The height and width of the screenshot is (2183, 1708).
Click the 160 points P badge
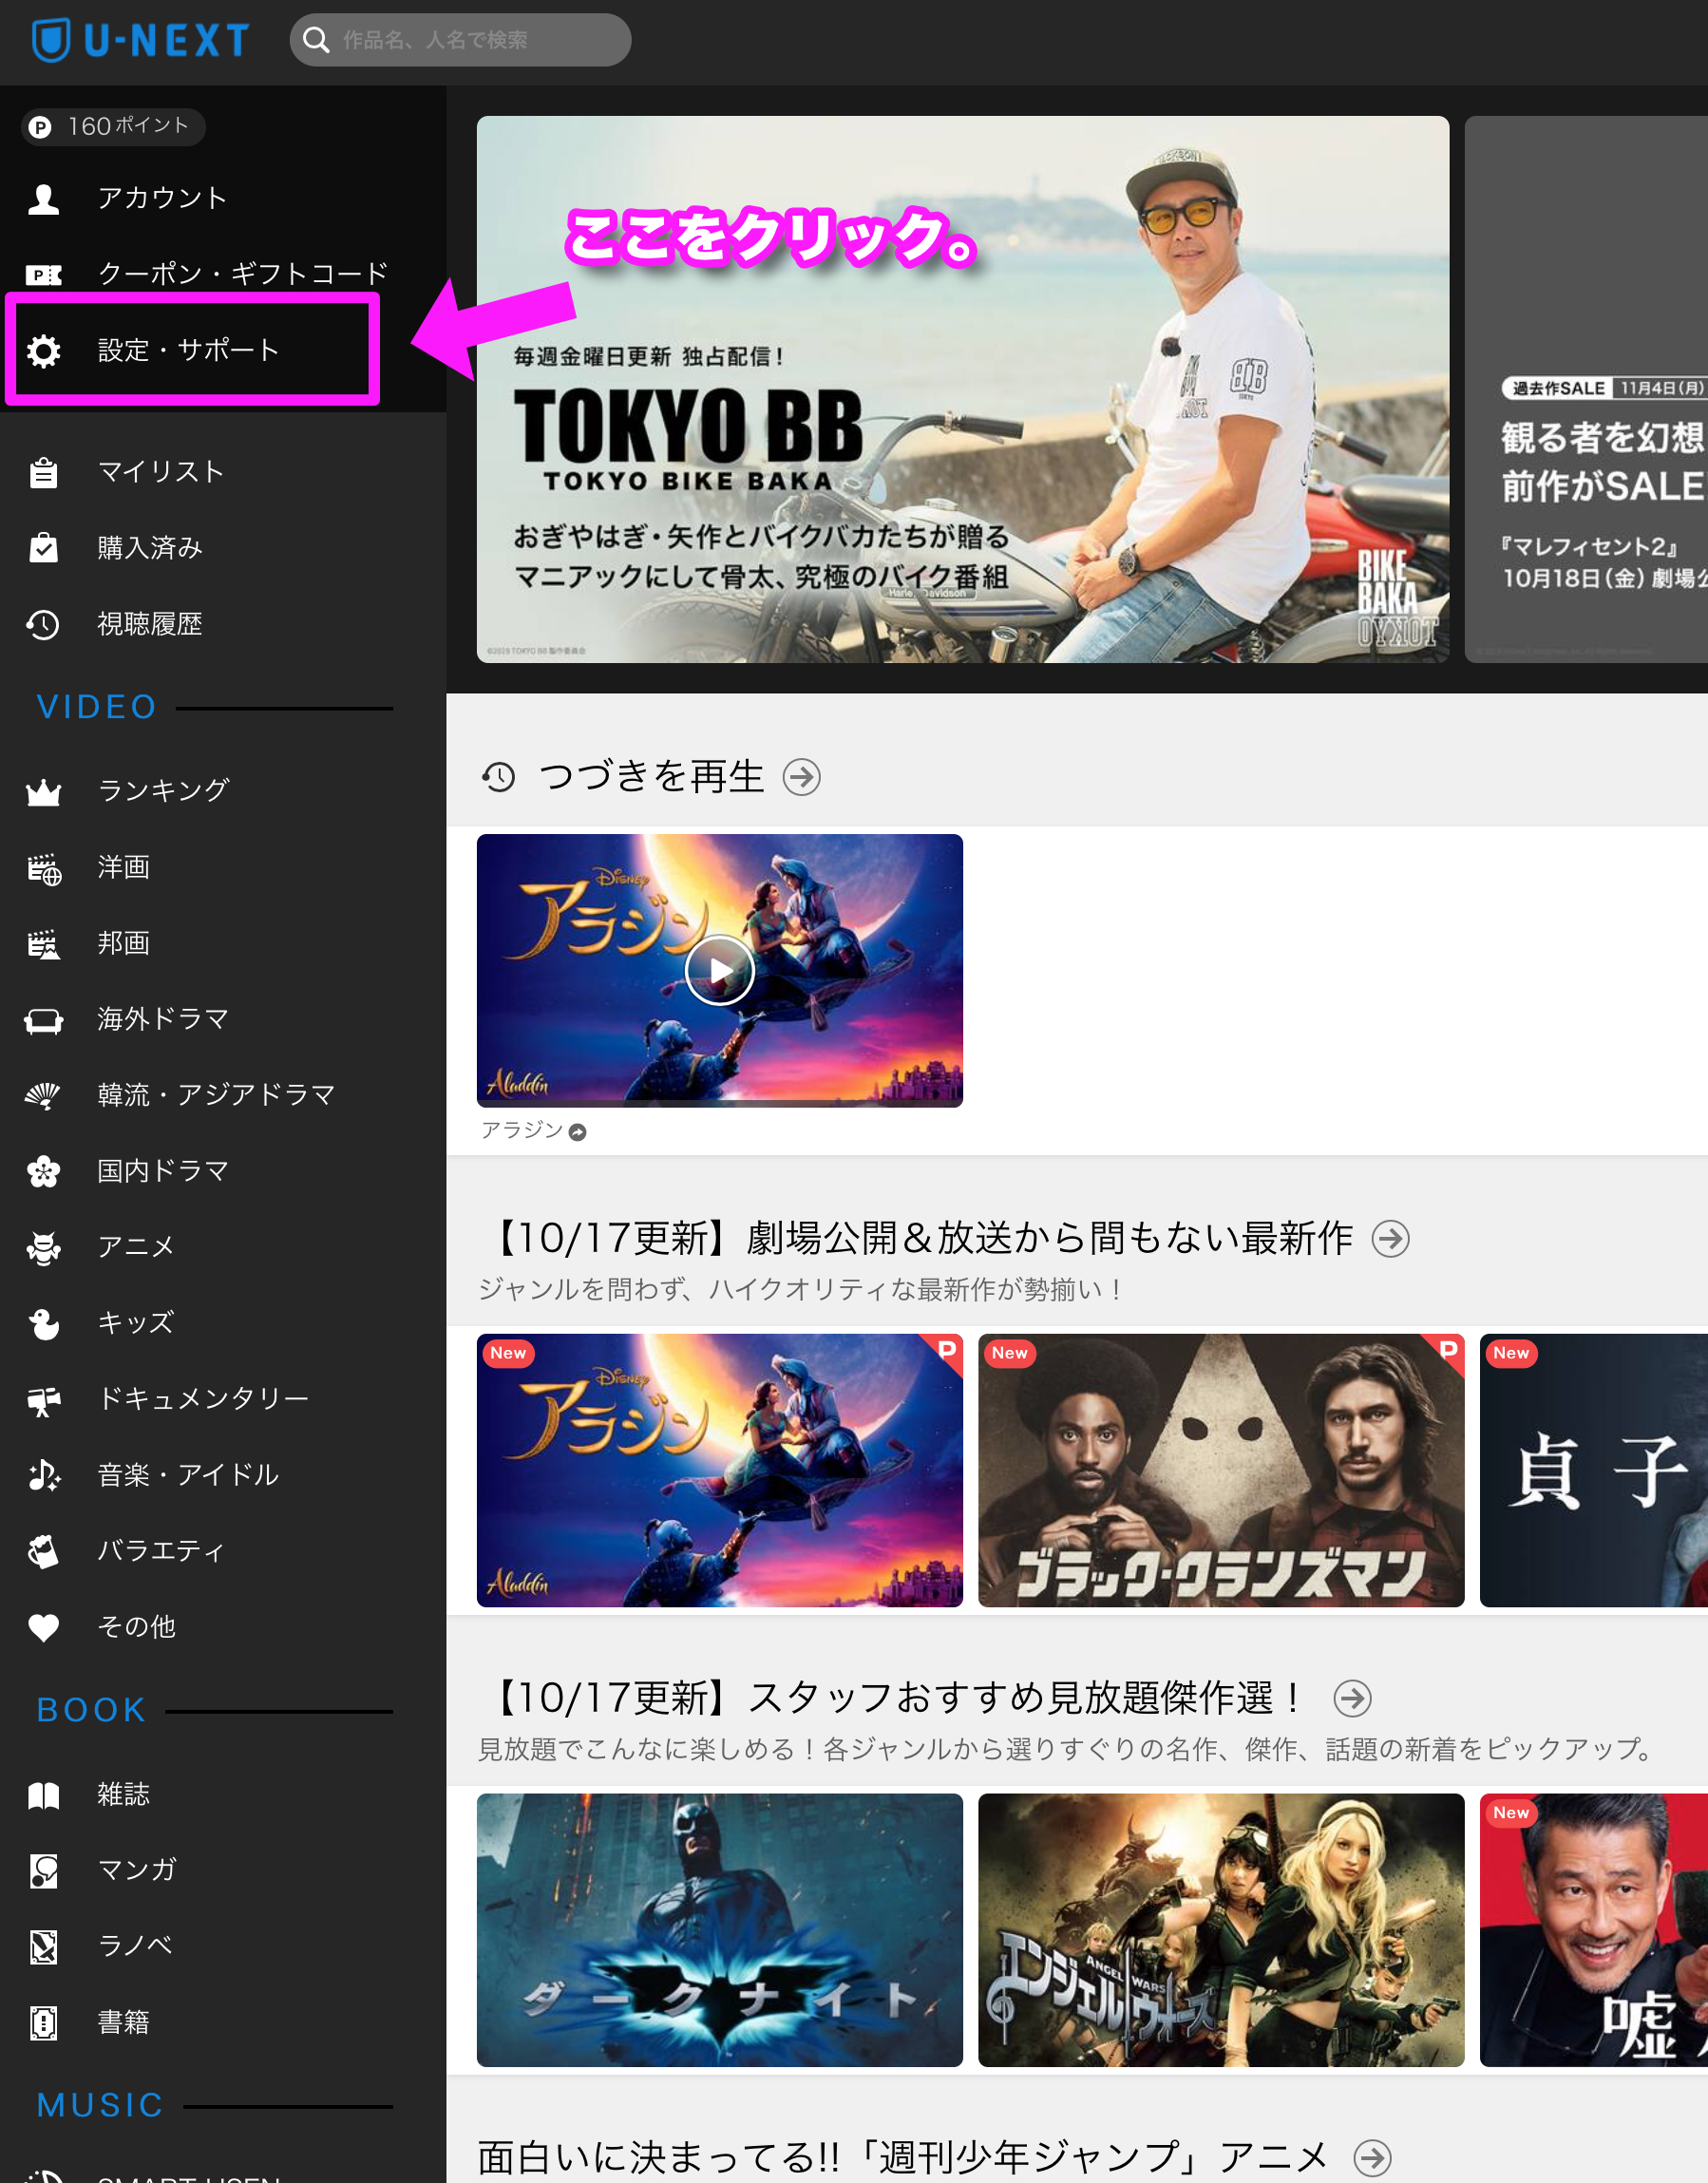click(x=113, y=127)
